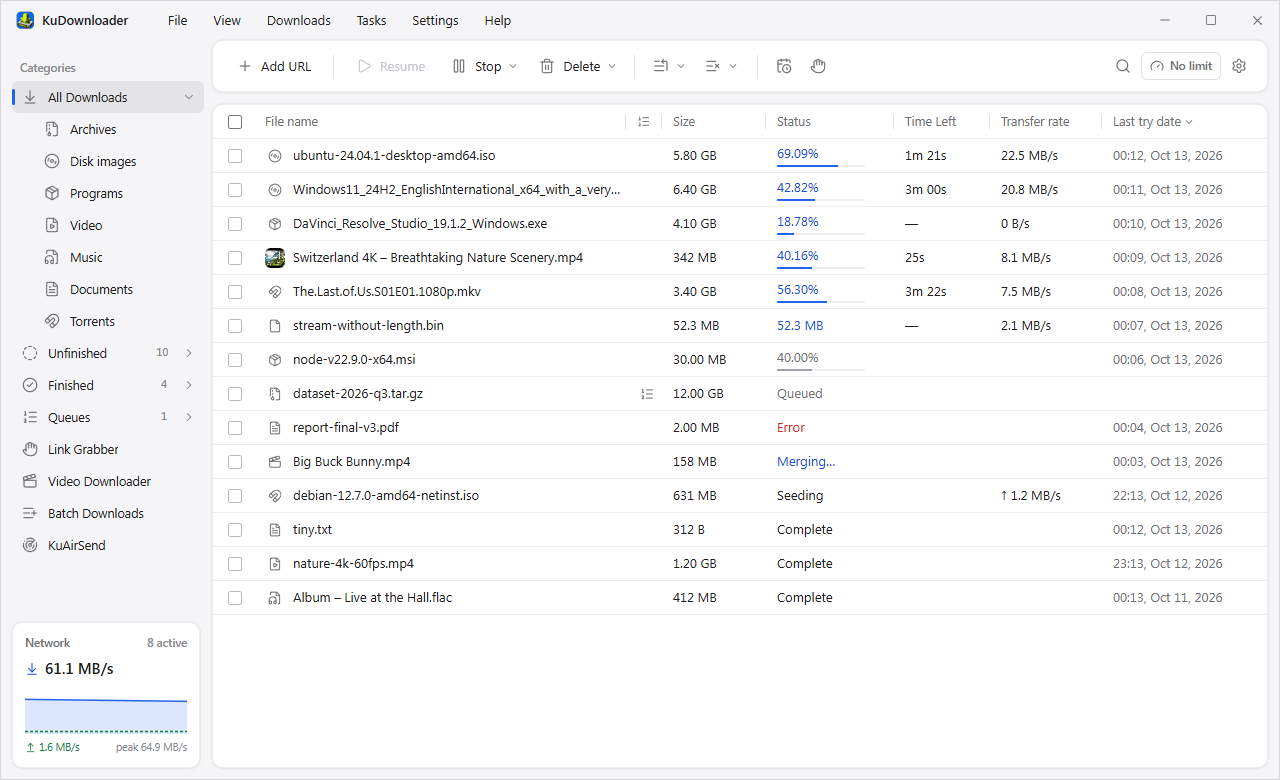This screenshot has width=1280, height=780.
Task: Click the queue-order icon in the table header
Action: tap(644, 122)
